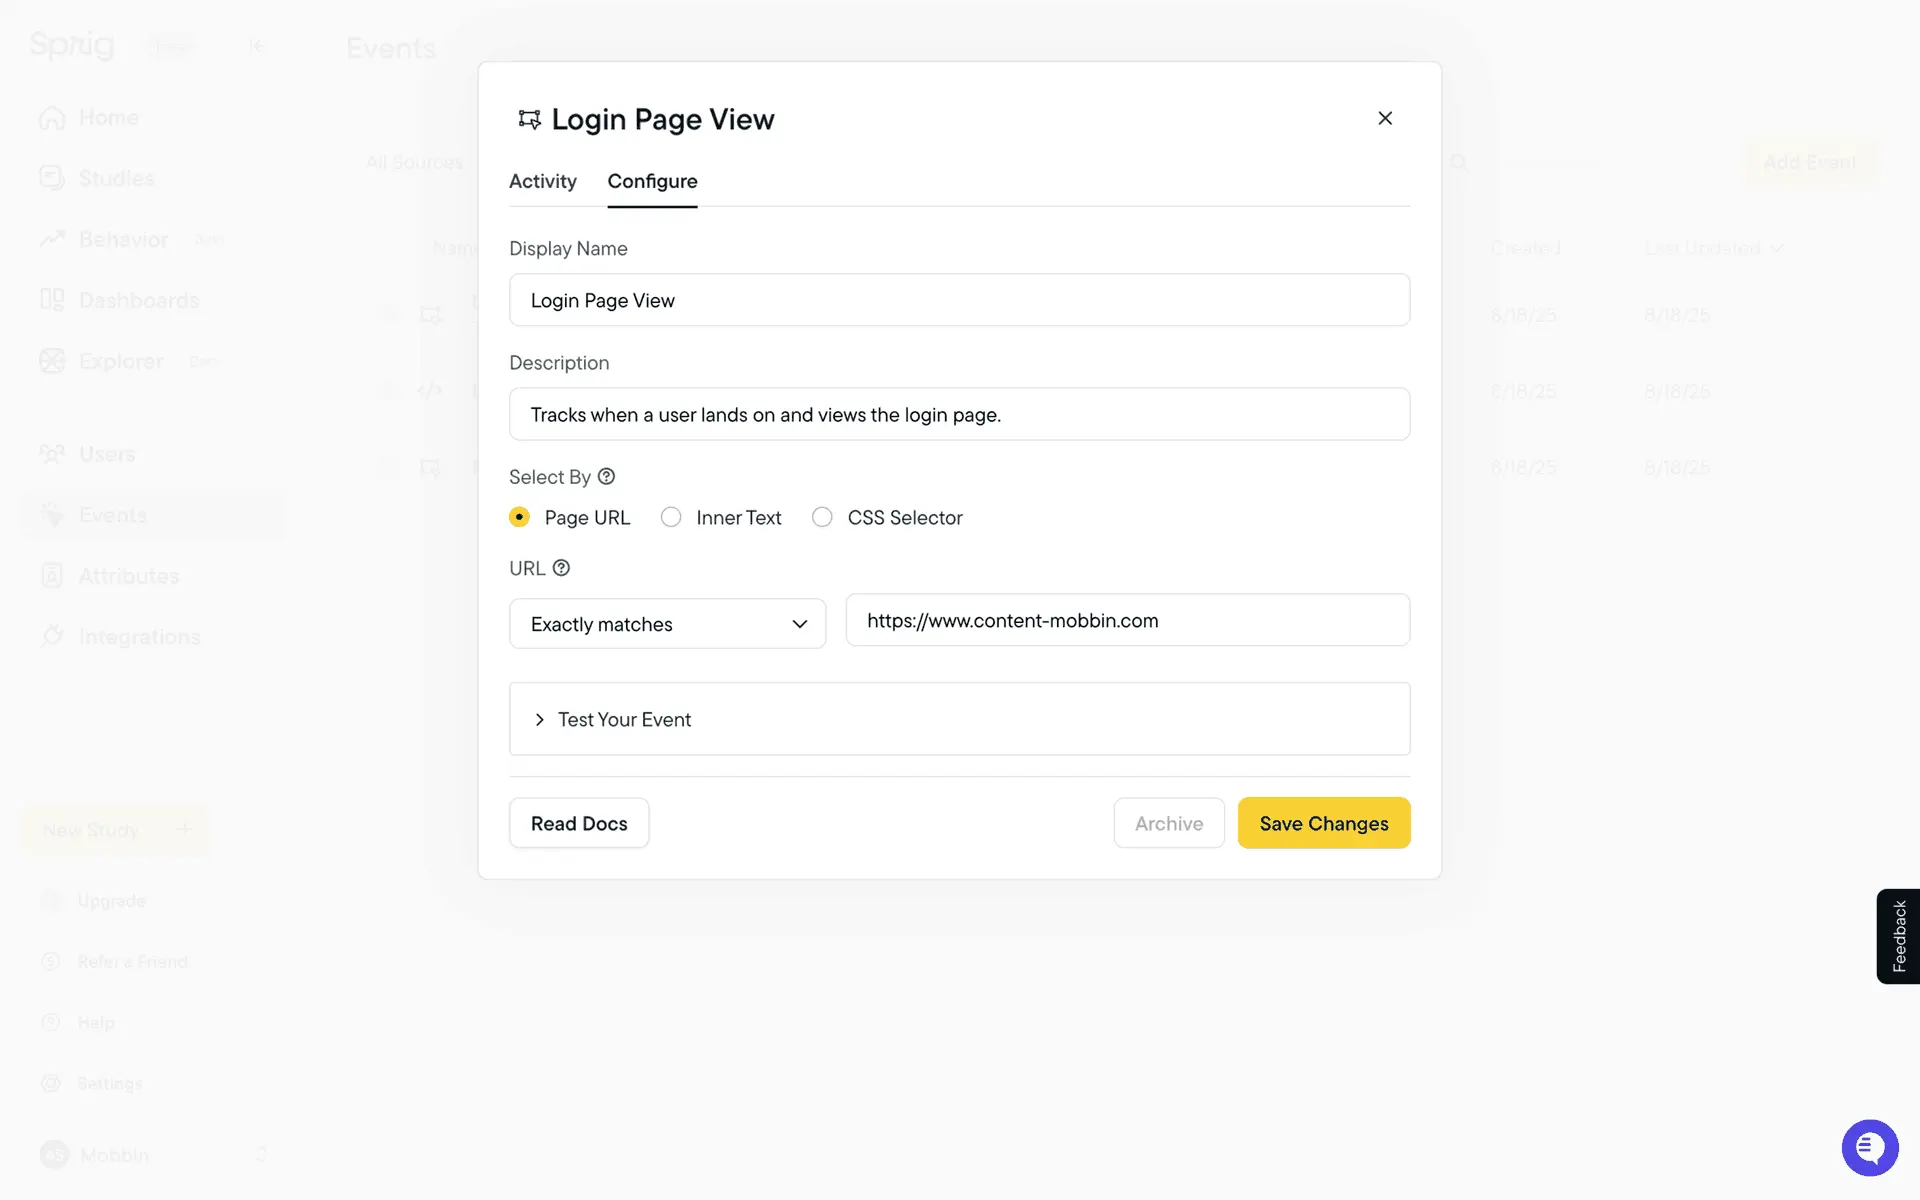Choose the CSS Selector radio option
Viewport: 1920px width, 1200px height.
[x=822, y=517]
